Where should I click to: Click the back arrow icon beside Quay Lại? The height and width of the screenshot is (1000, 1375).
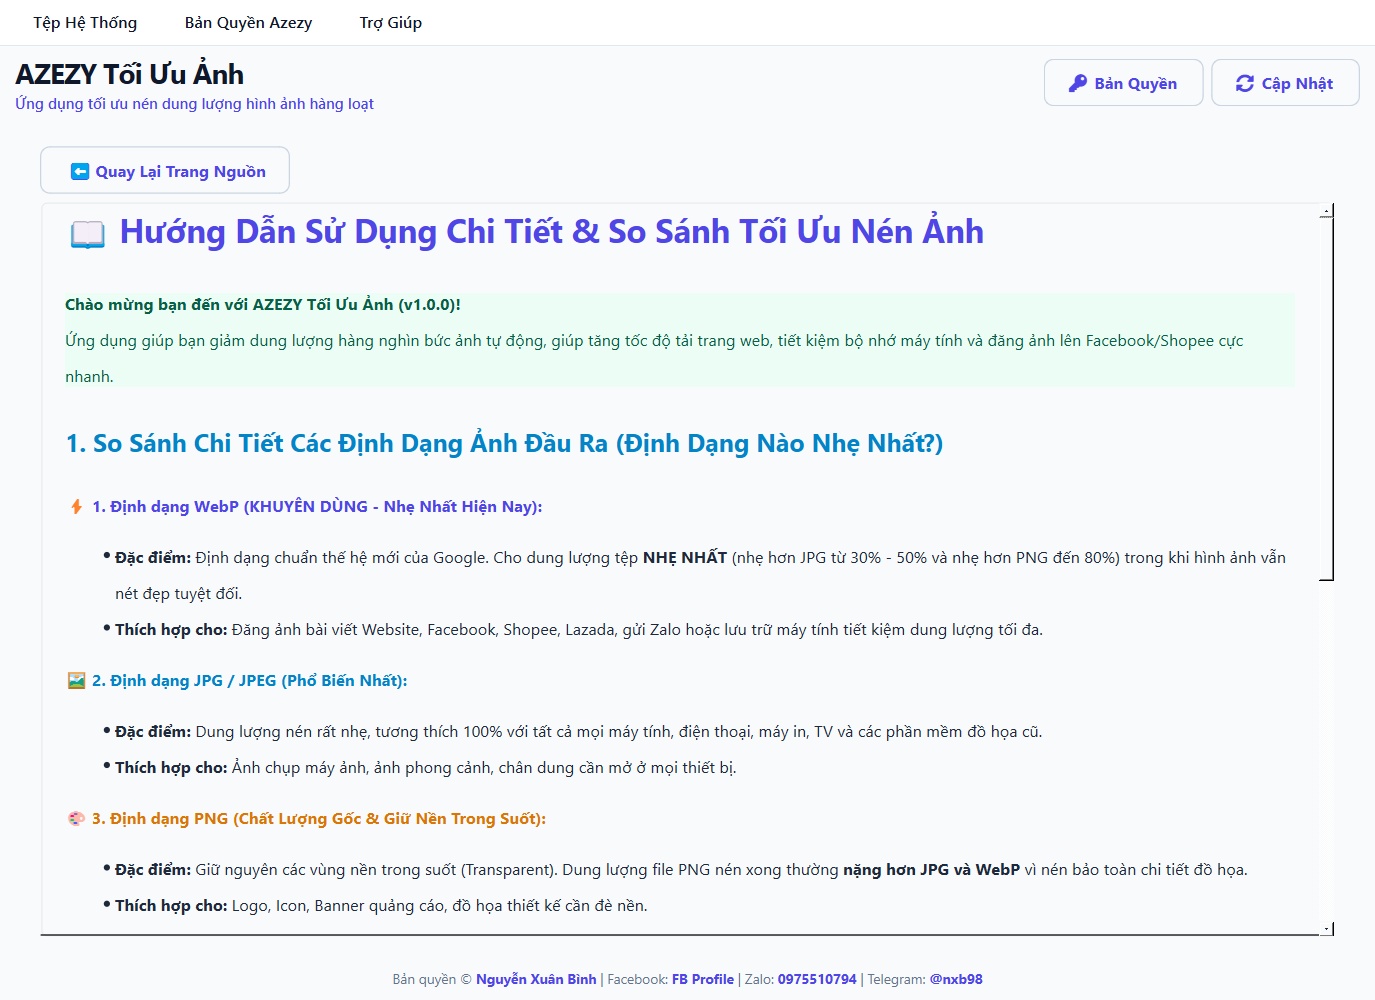pos(80,171)
